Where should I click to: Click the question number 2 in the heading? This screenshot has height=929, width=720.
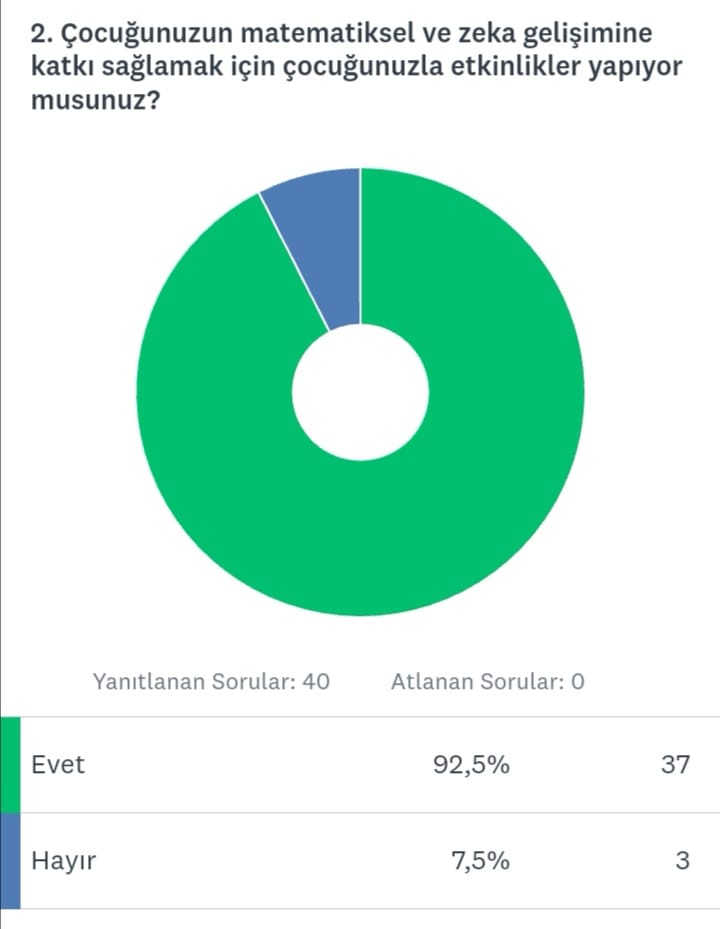pos(39,34)
